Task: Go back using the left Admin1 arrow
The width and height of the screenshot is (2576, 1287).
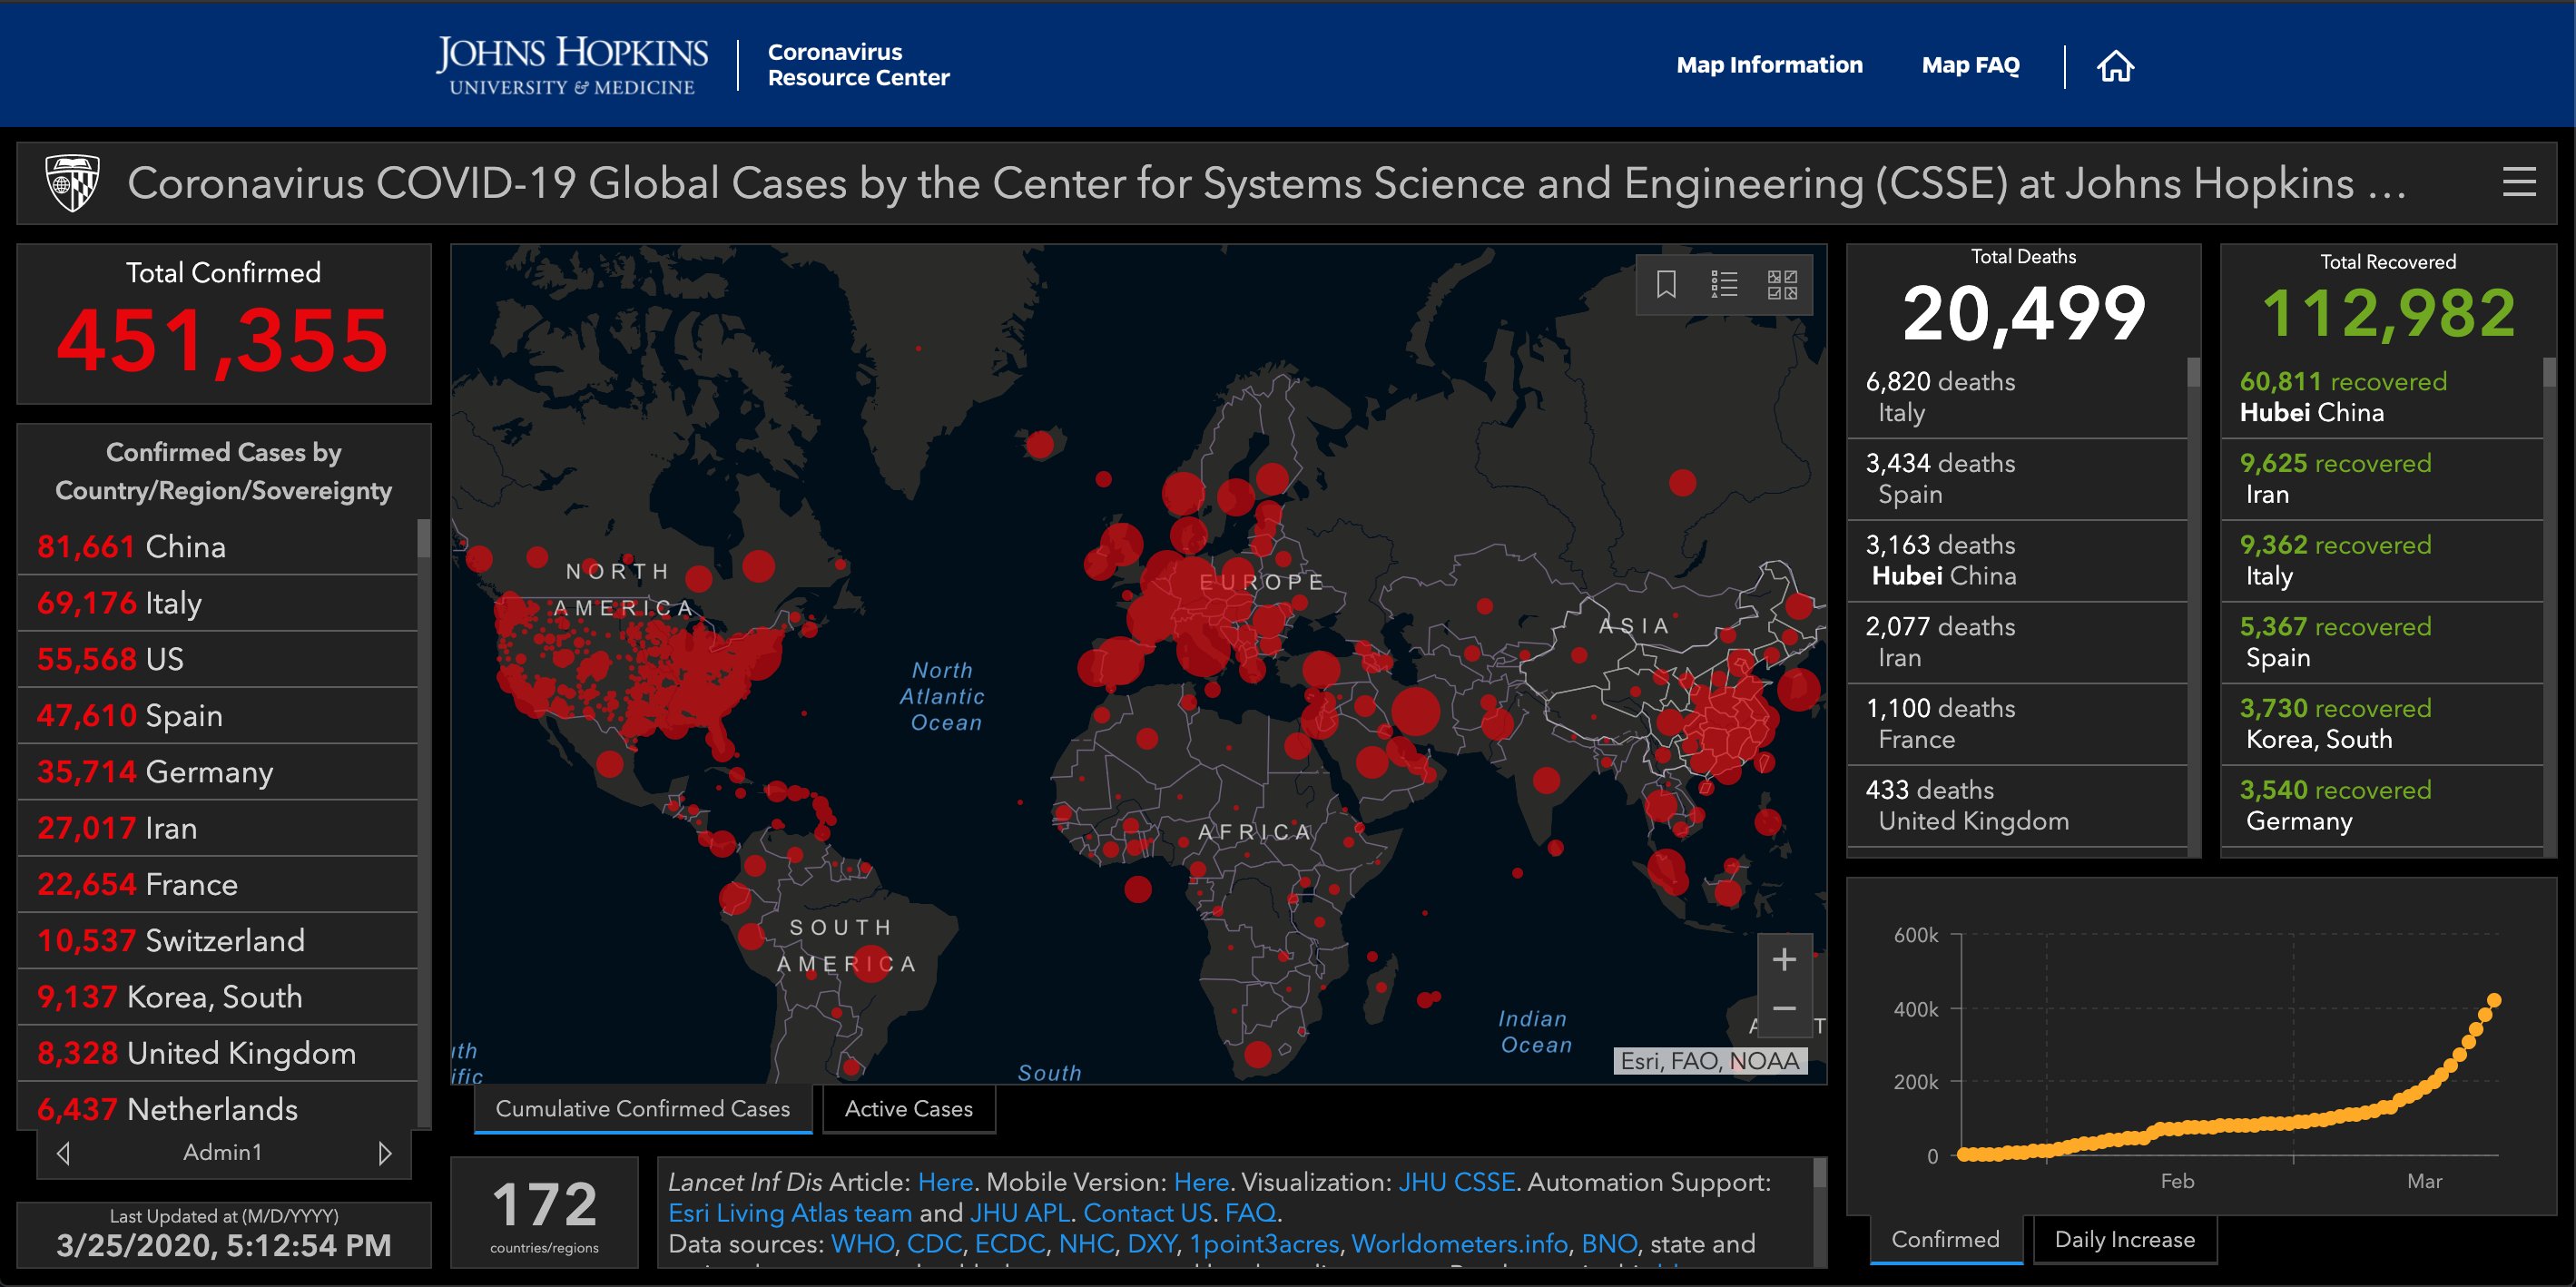Action: [x=63, y=1152]
